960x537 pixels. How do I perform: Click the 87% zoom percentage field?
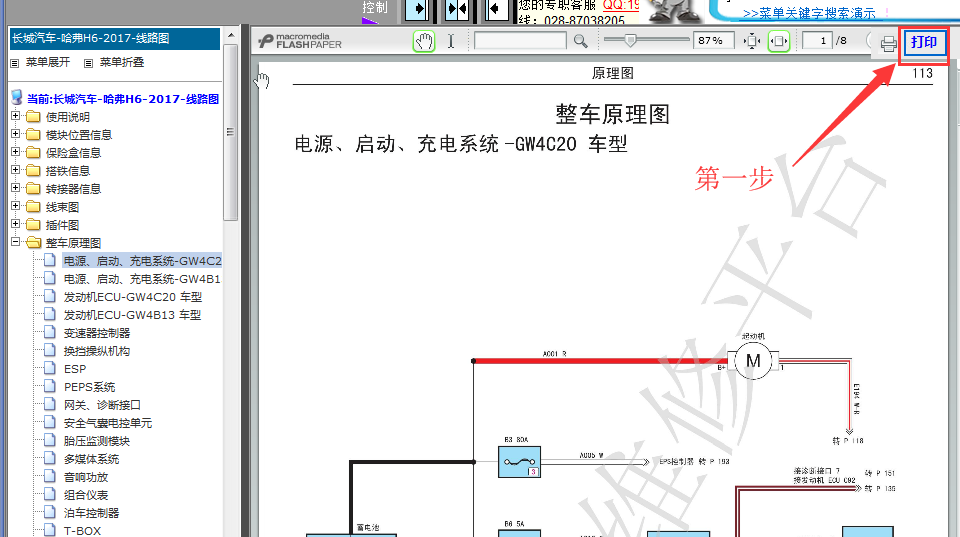point(713,41)
